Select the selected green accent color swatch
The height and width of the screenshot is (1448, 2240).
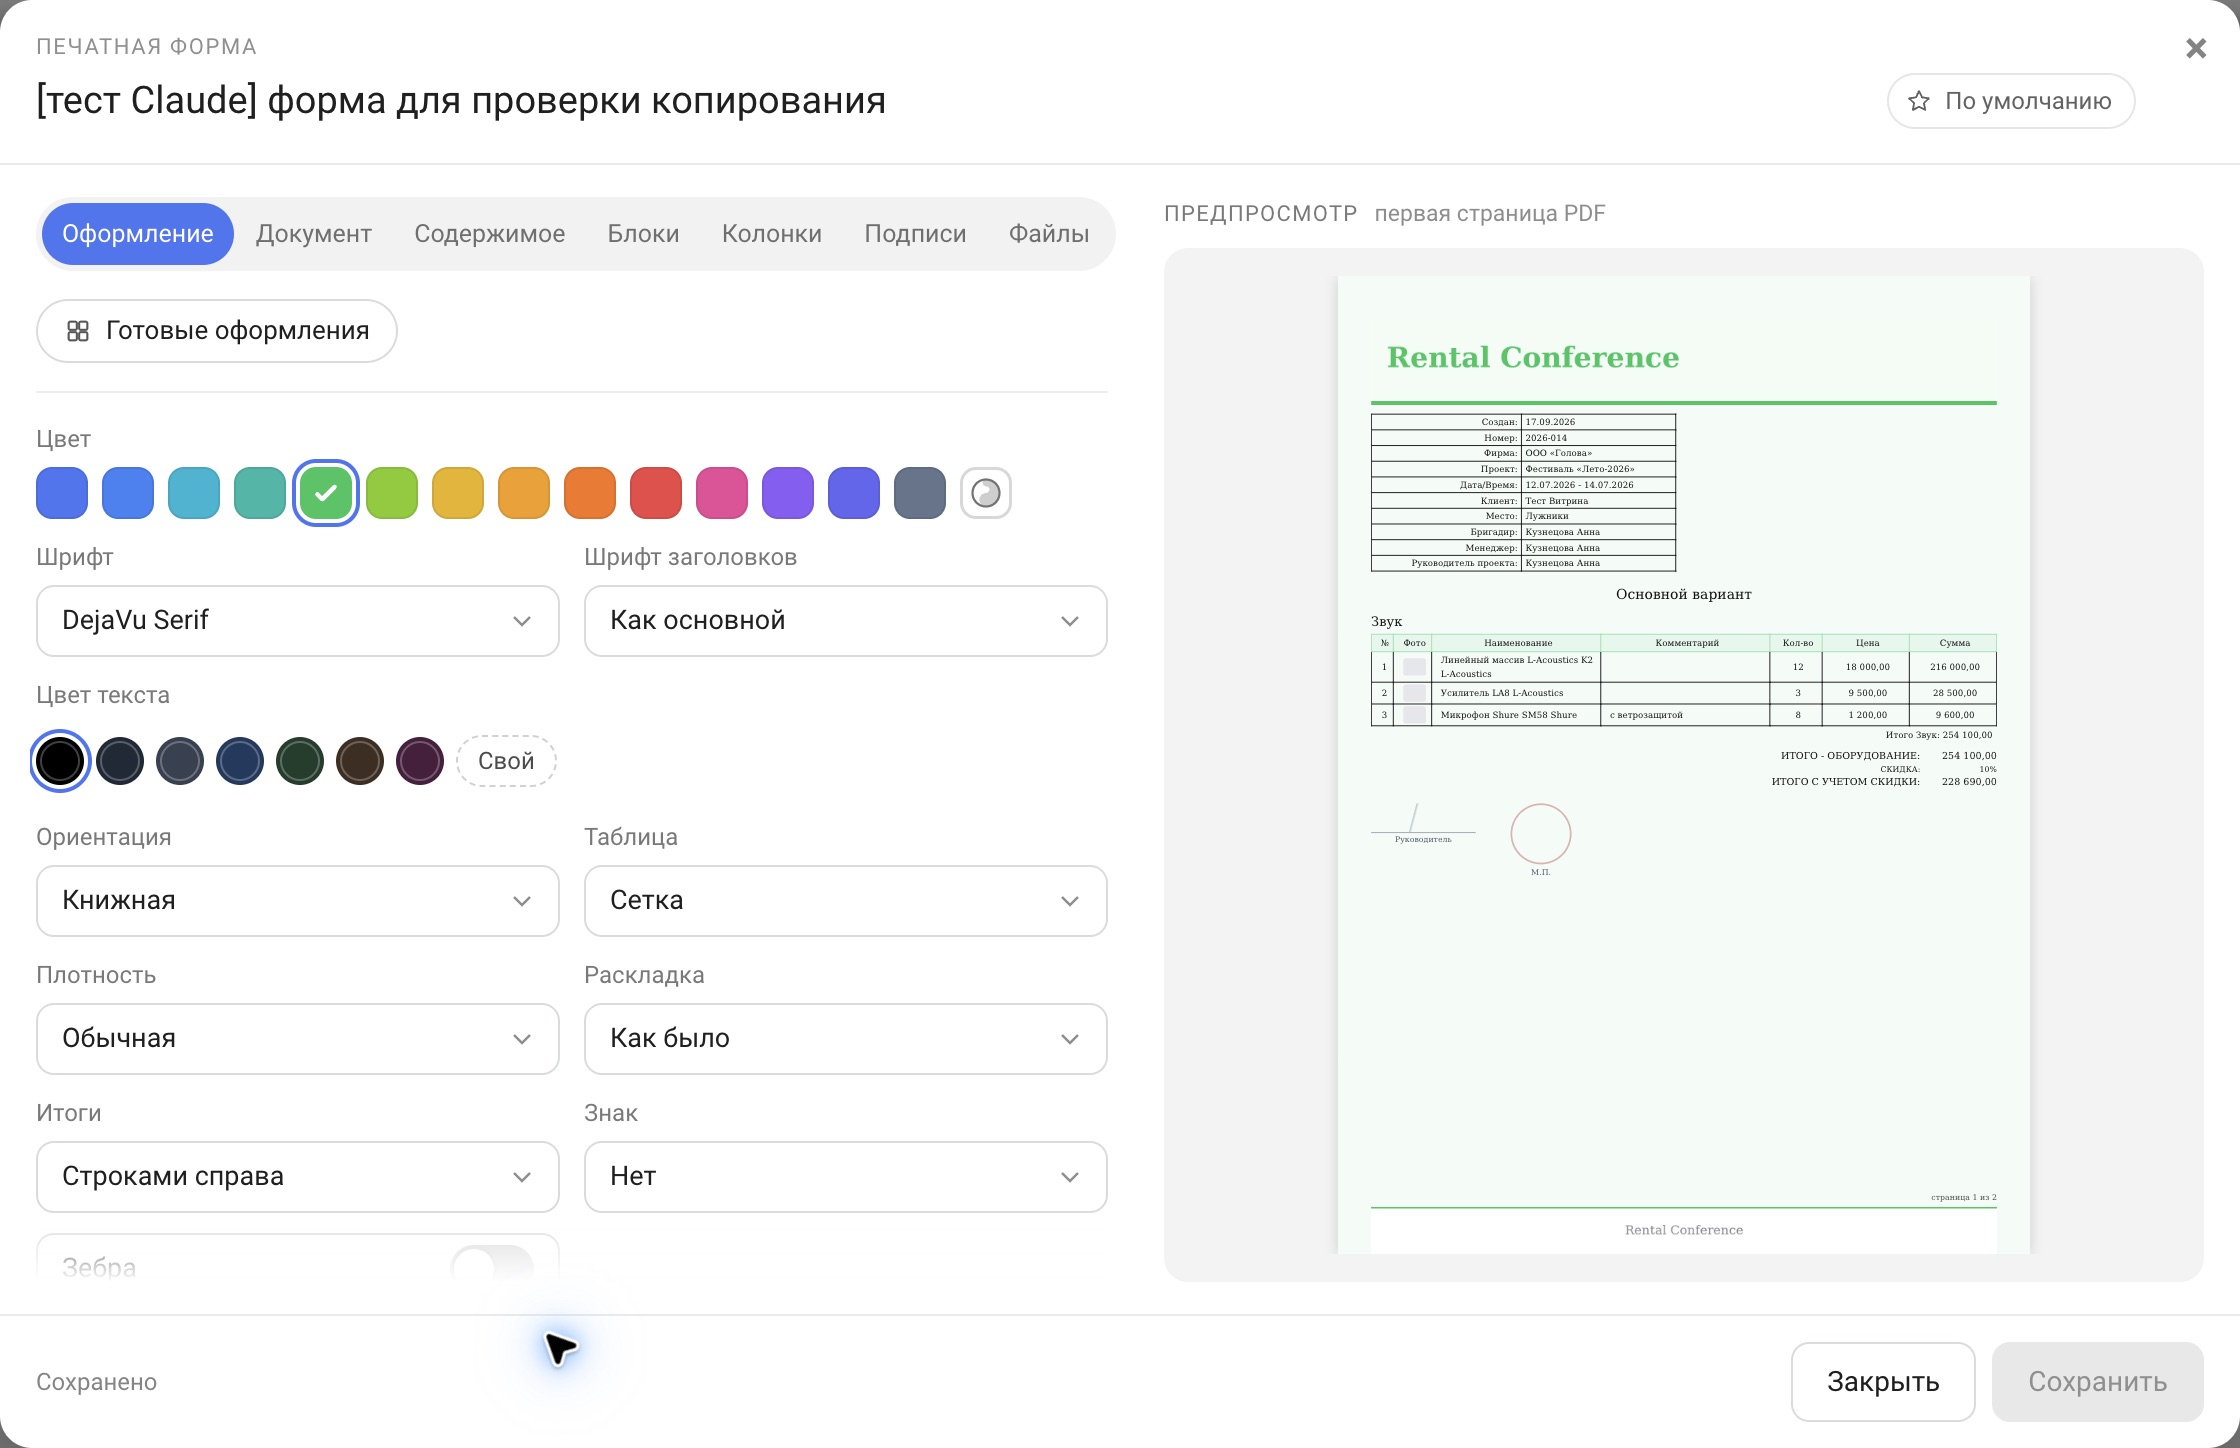pyautogui.click(x=326, y=493)
